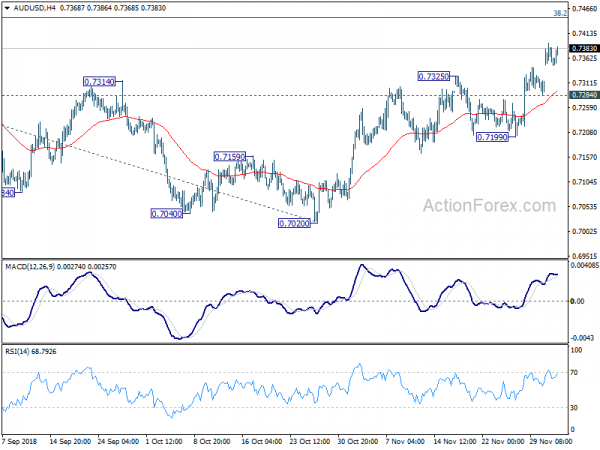Click the RSI 70 level axis label
The image size is (600, 450).
coord(574,372)
